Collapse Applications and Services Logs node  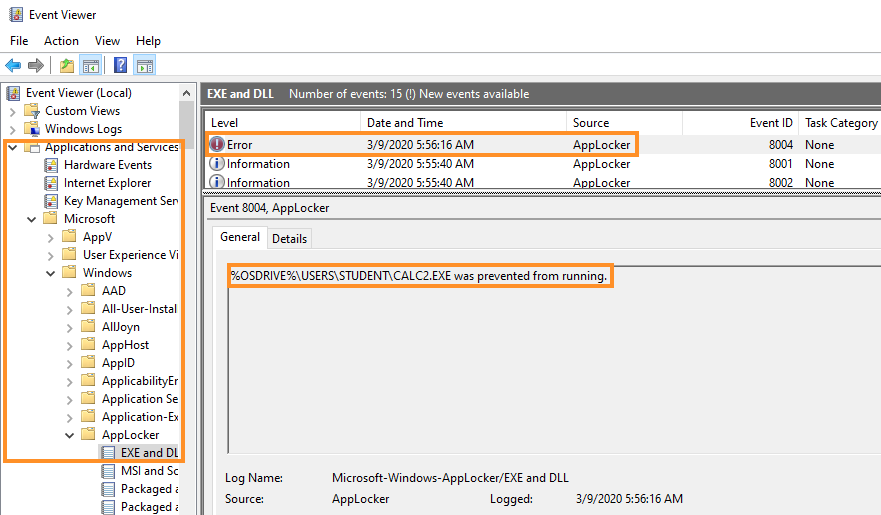pyautogui.click(x=13, y=148)
